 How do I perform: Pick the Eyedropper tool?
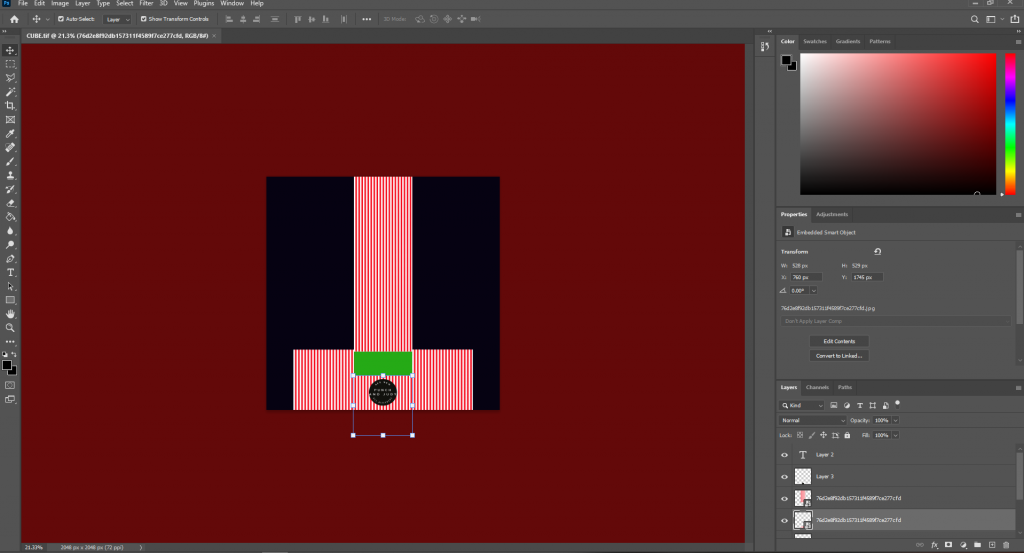(10, 133)
